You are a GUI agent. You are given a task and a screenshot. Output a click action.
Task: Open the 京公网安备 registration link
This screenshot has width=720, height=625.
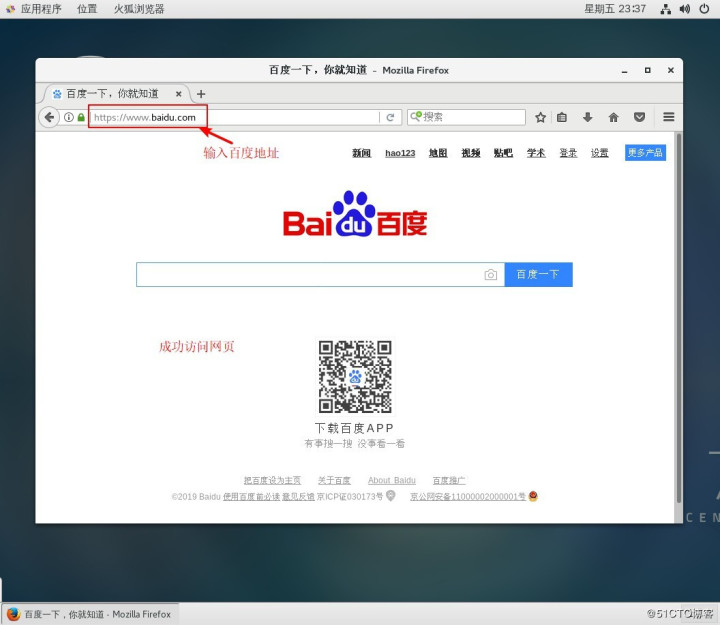point(468,496)
